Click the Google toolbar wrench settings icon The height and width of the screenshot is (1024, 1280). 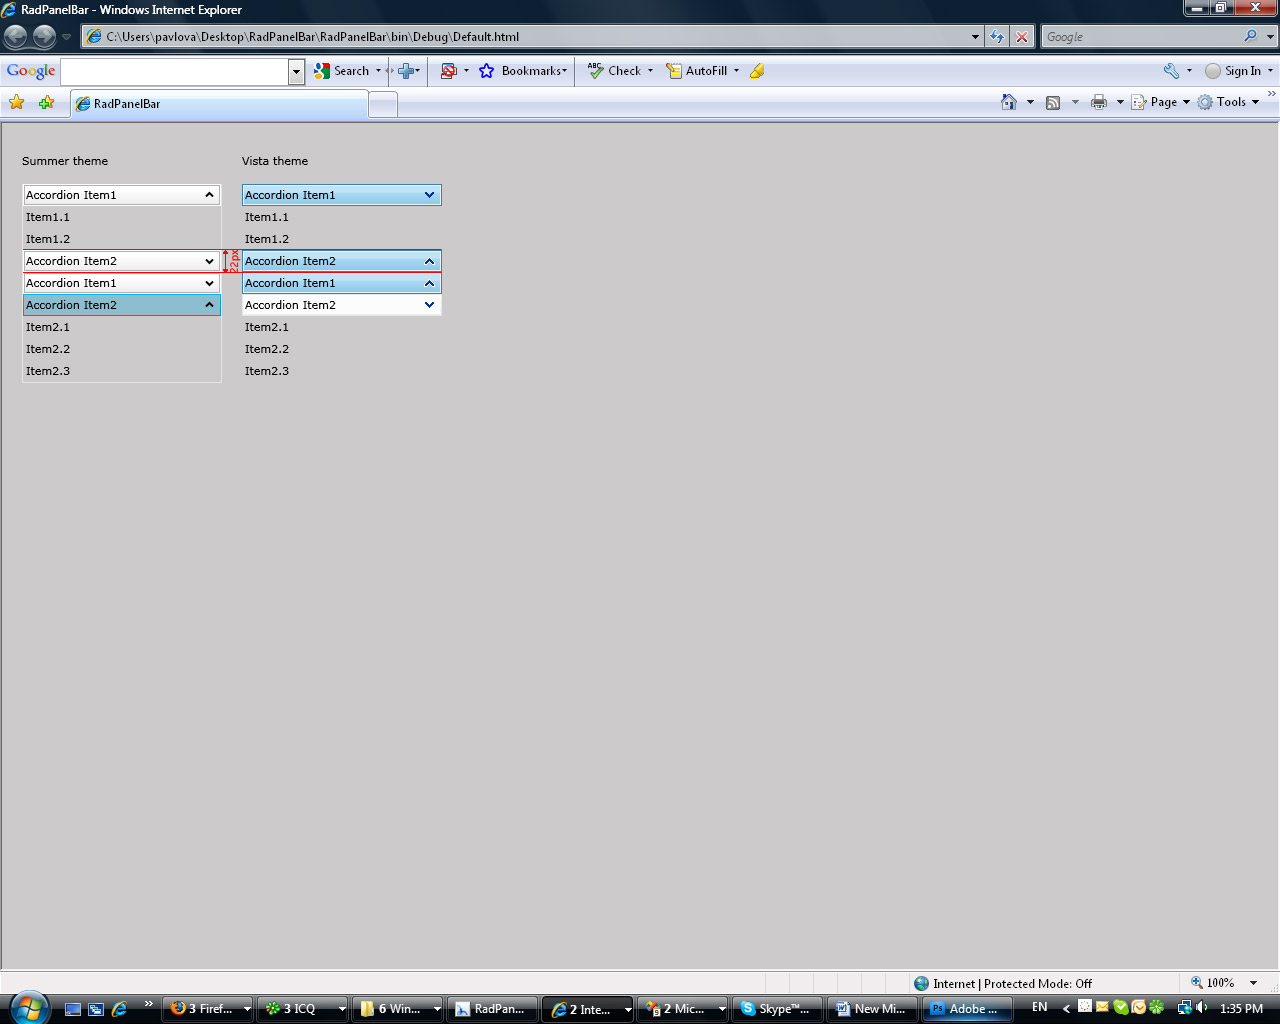click(1171, 71)
